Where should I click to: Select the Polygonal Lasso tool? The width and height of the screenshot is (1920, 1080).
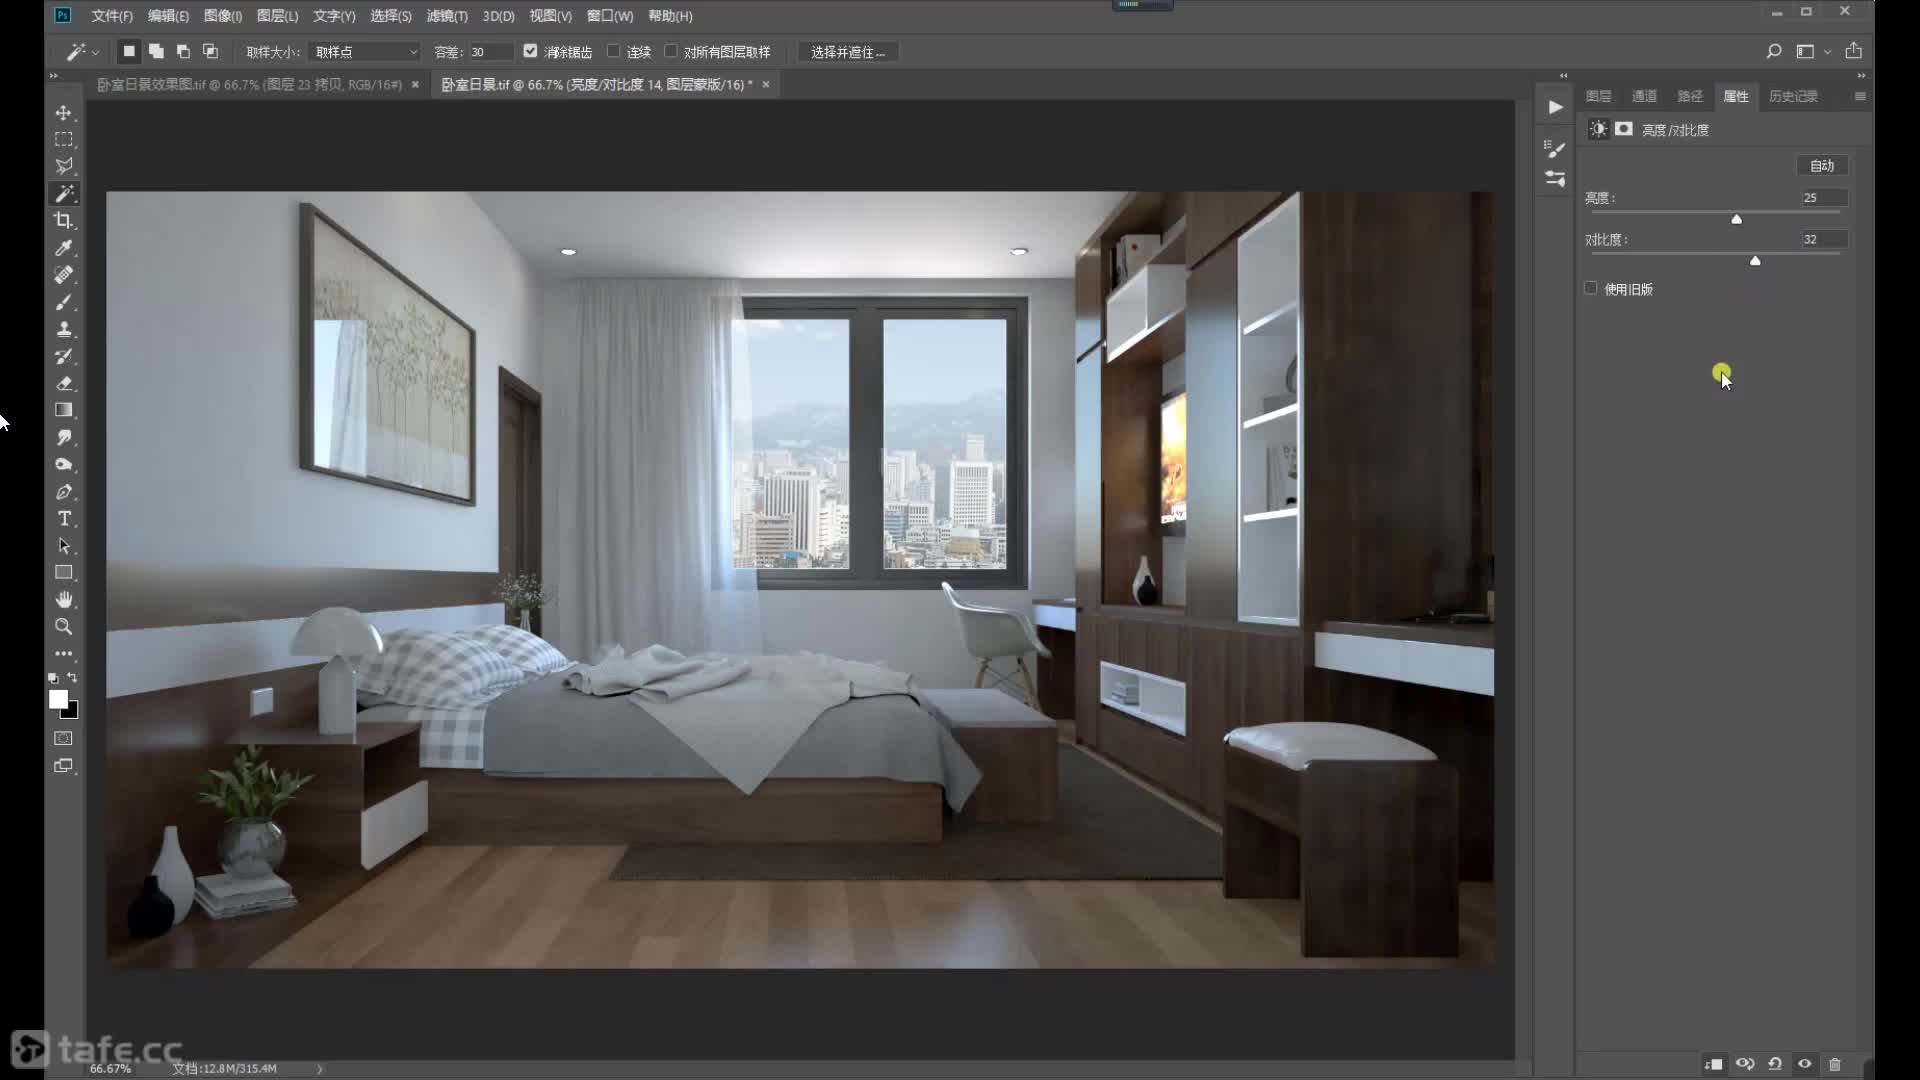pos(63,166)
